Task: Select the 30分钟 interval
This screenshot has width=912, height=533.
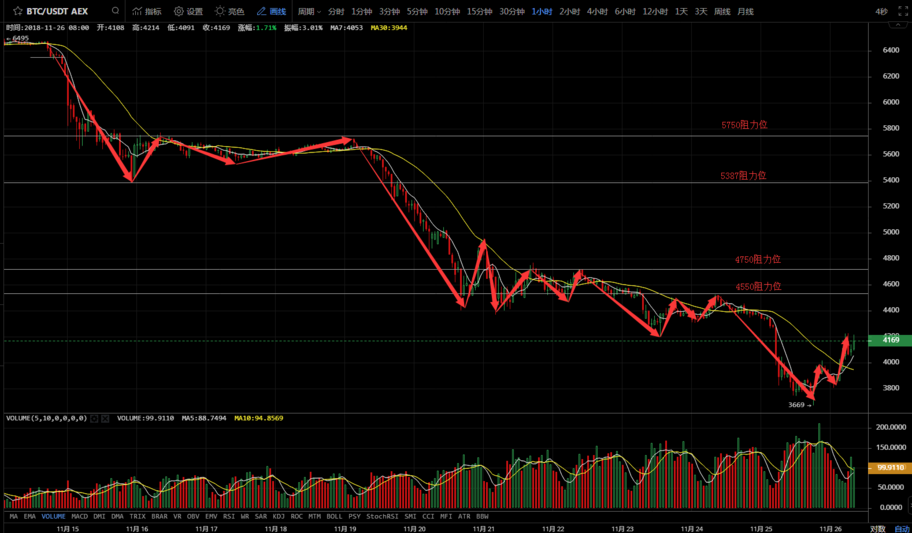Action: pyautogui.click(x=512, y=11)
